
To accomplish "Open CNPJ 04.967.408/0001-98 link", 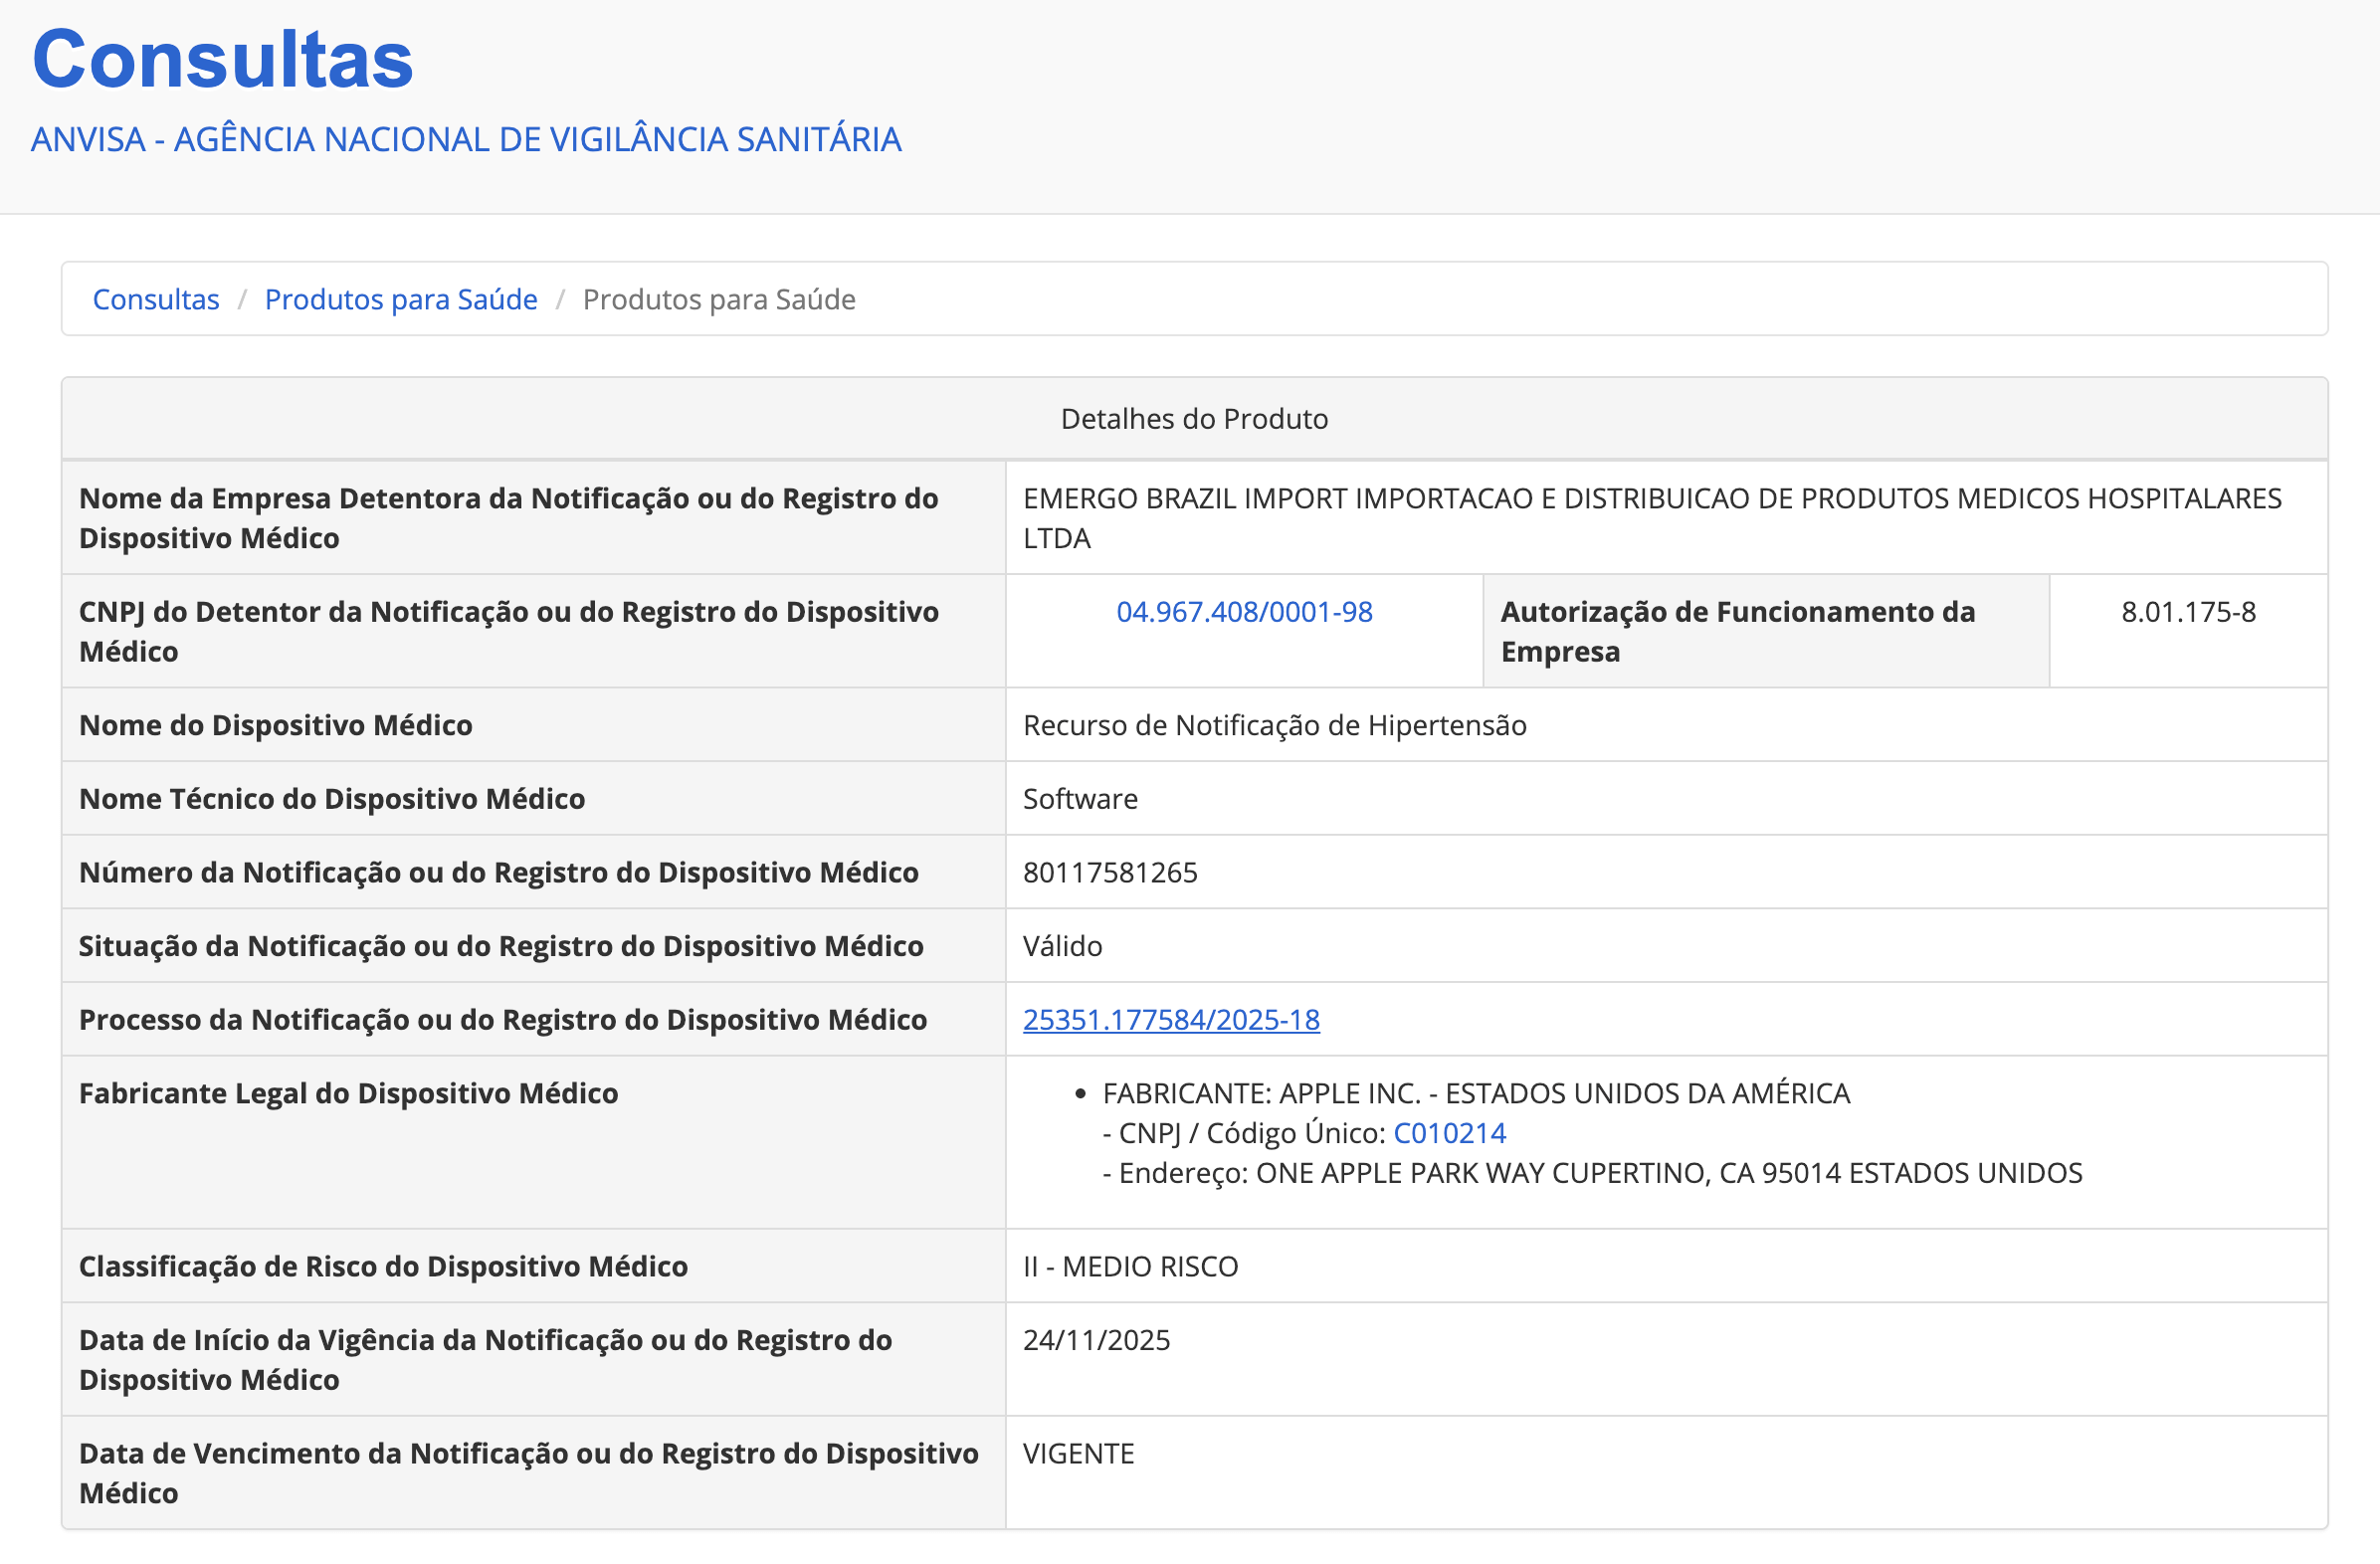I will (1243, 612).
